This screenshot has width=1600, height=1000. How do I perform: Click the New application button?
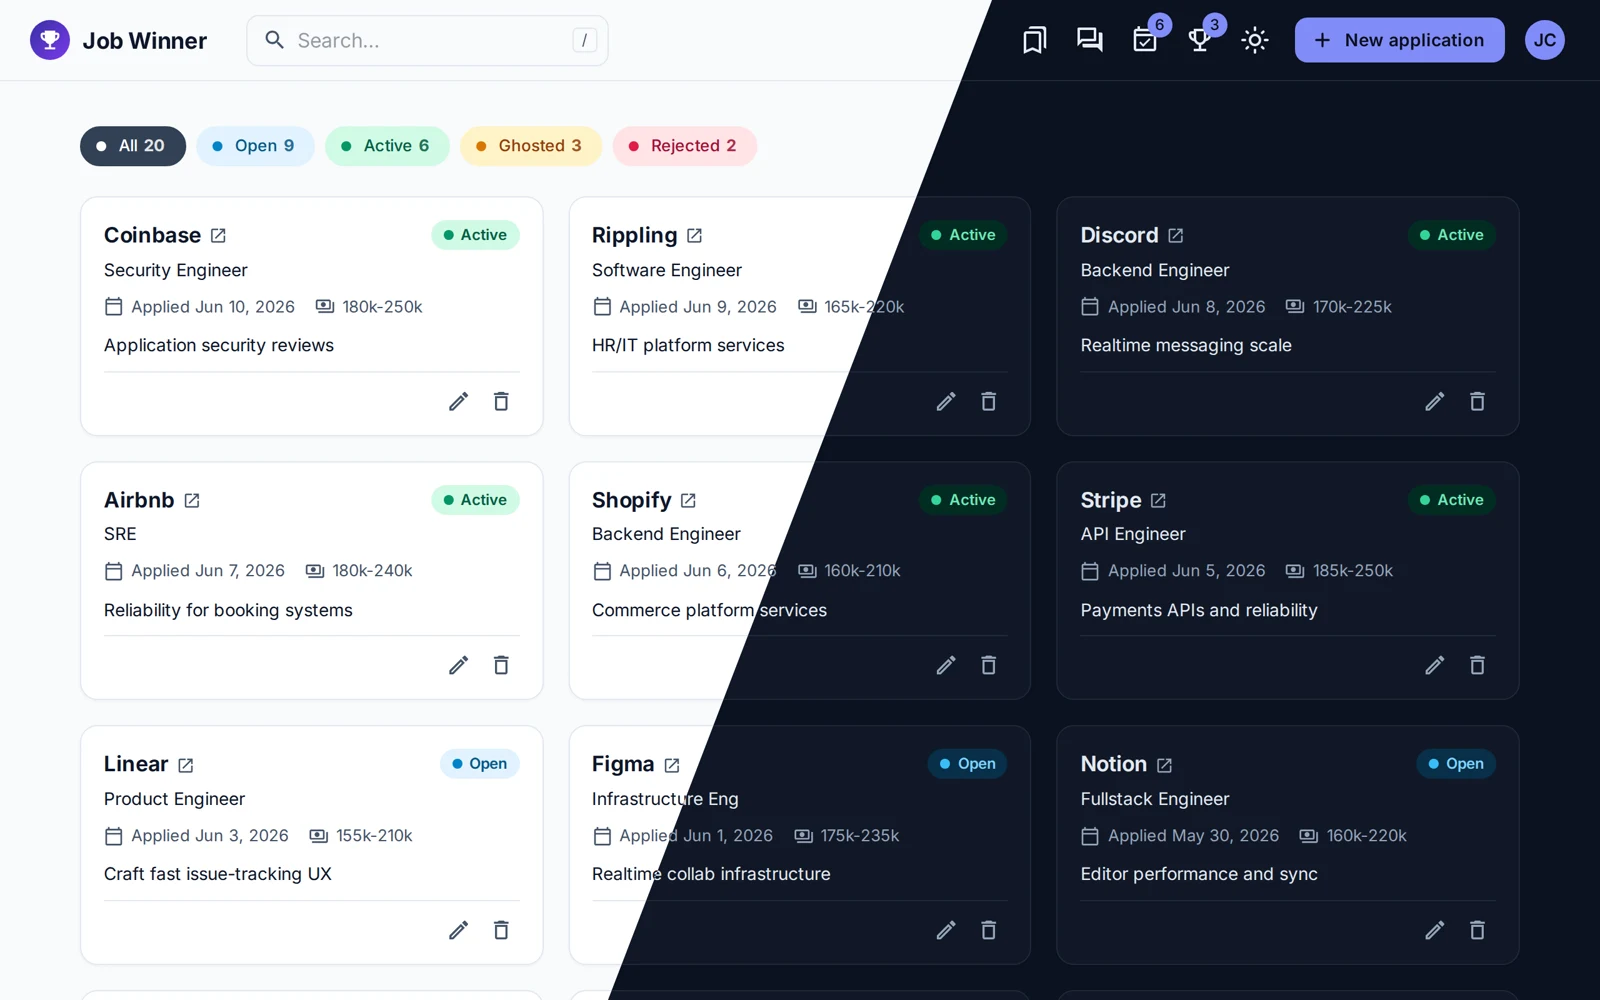[1399, 40]
